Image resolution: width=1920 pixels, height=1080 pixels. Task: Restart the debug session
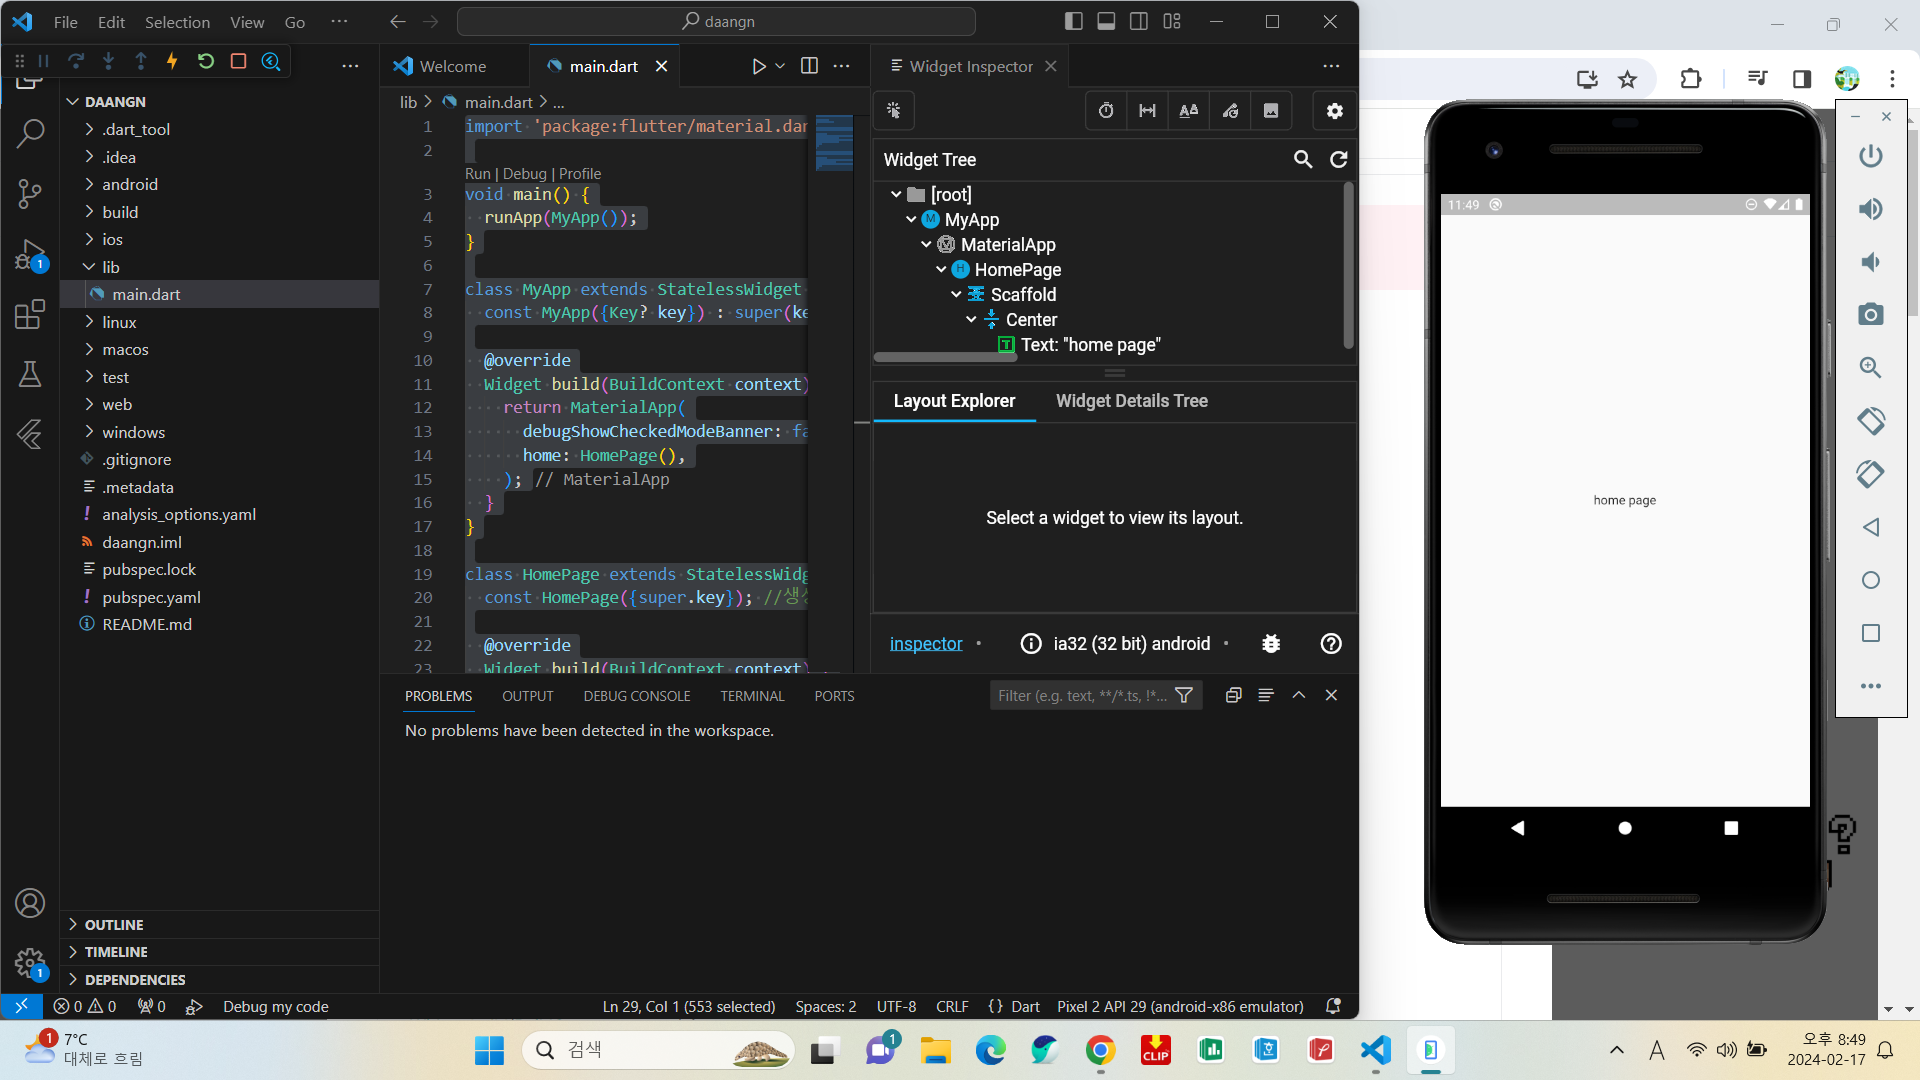click(206, 62)
